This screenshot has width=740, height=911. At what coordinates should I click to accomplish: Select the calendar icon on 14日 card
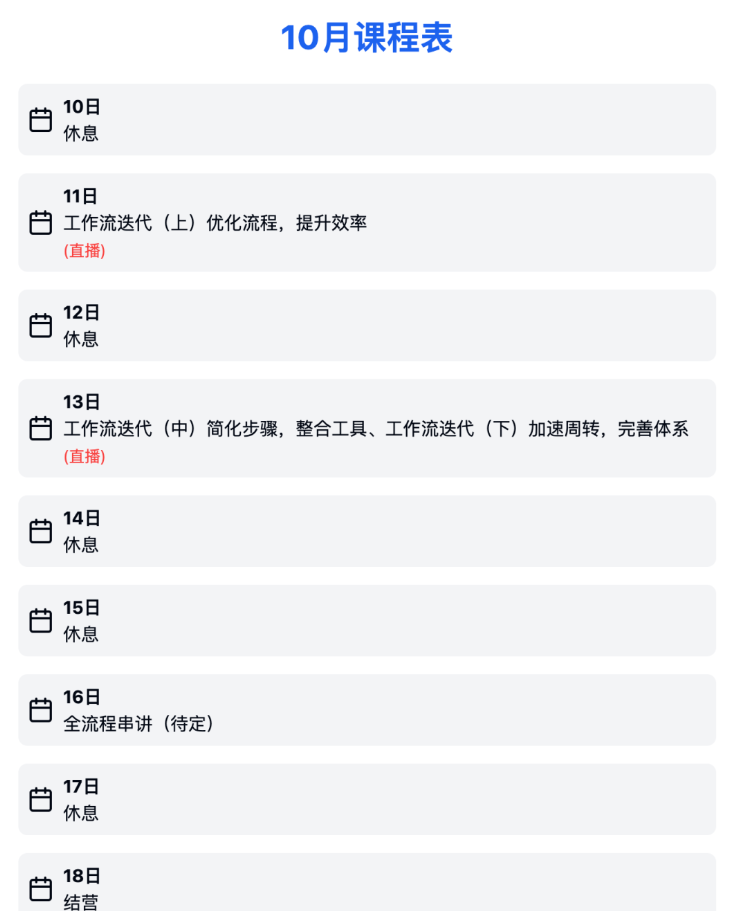(x=41, y=531)
